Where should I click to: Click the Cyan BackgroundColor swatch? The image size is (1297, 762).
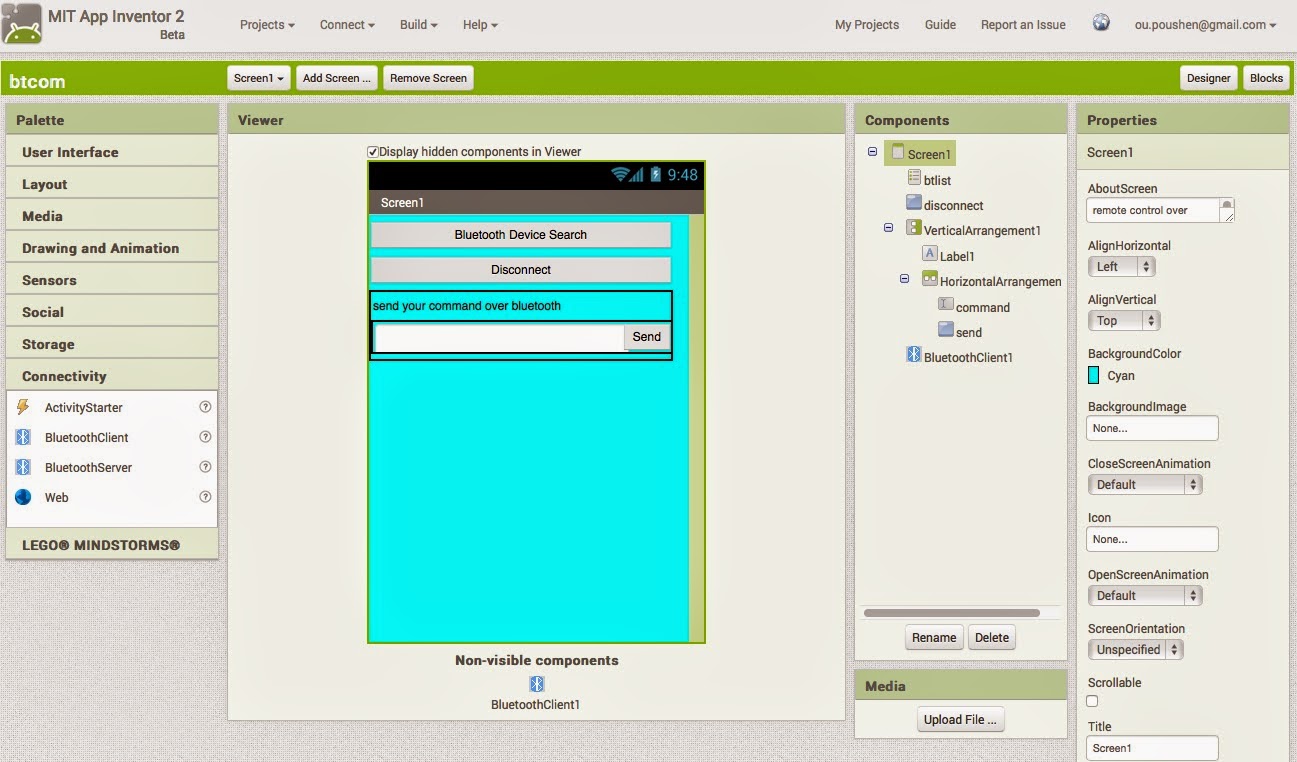pos(1094,376)
